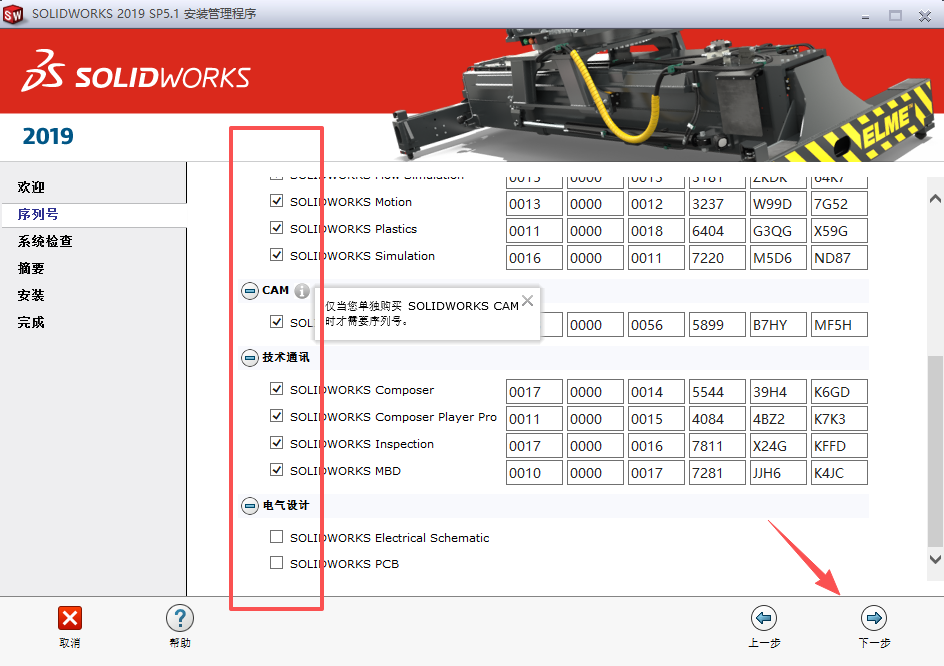Click first serial field of SOLIDWORKS Inspection
Viewport: 944px width, 666px height.
[534, 444]
